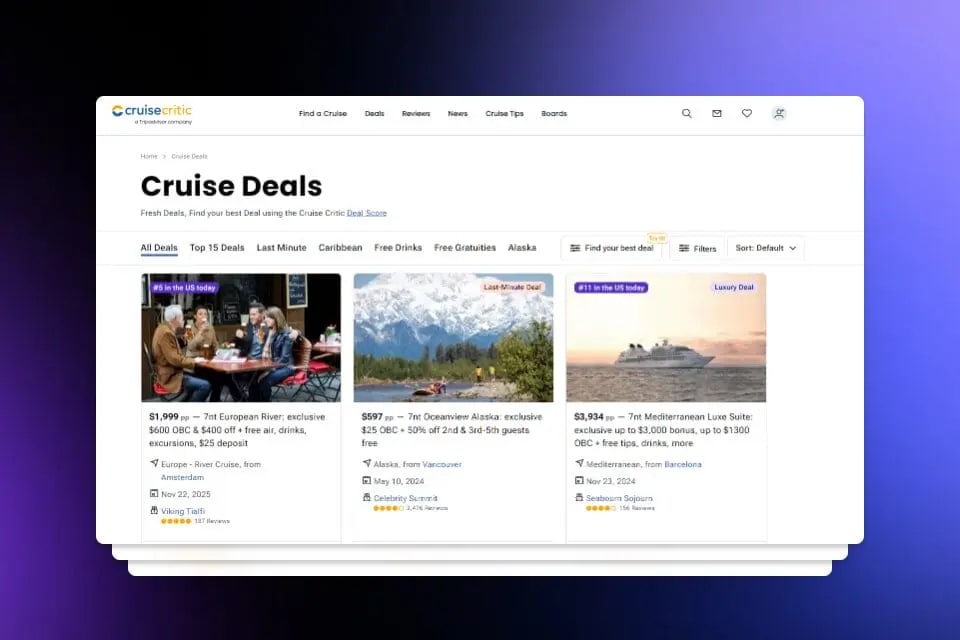Click Seabourn Sojourn star rating
Image resolution: width=960 pixels, height=640 pixels.
(x=601, y=508)
